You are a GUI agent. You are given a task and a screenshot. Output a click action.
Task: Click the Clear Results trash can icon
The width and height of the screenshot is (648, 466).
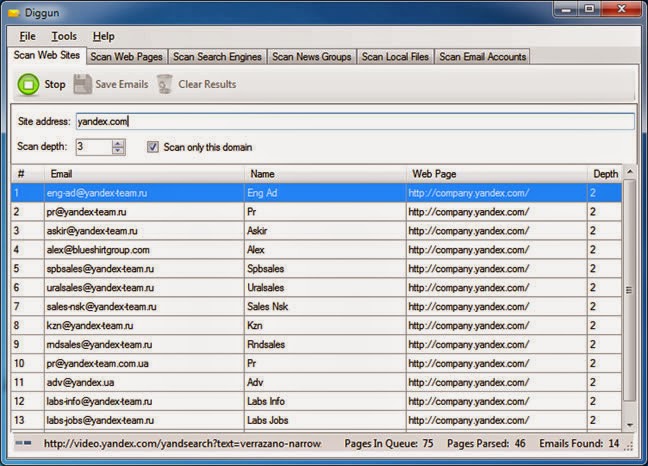coord(165,84)
